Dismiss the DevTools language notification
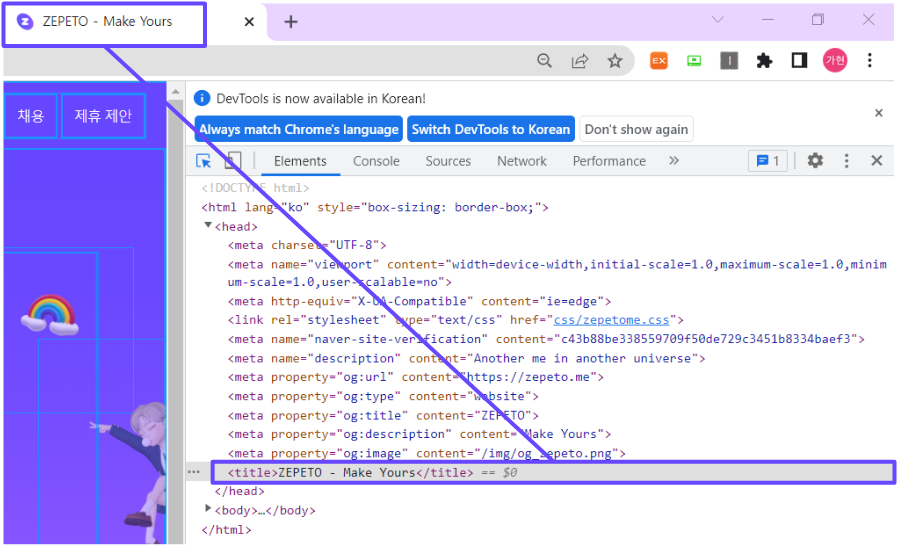897x545 pixels. click(879, 113)
